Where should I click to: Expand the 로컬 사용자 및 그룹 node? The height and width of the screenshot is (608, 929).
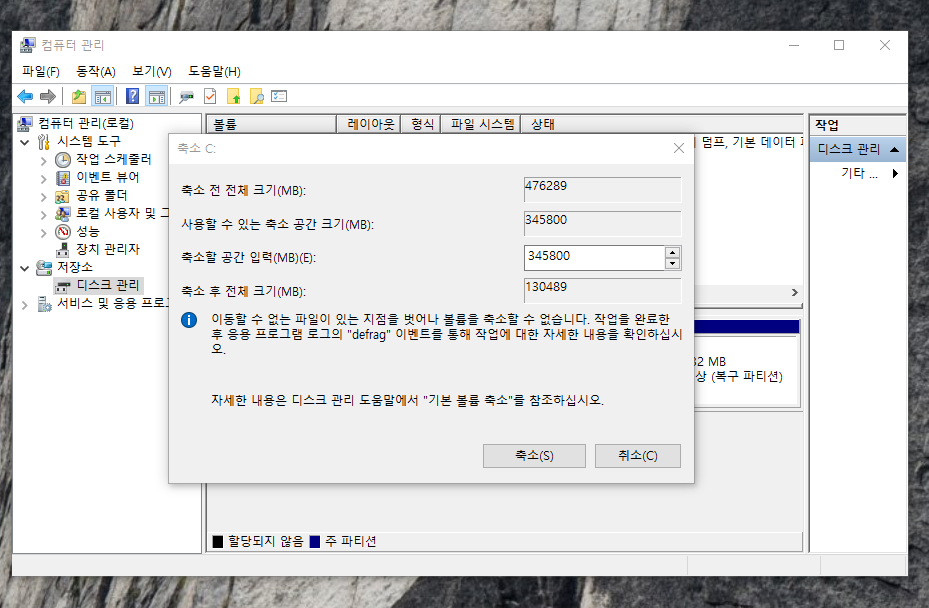(x=43, y=214)
